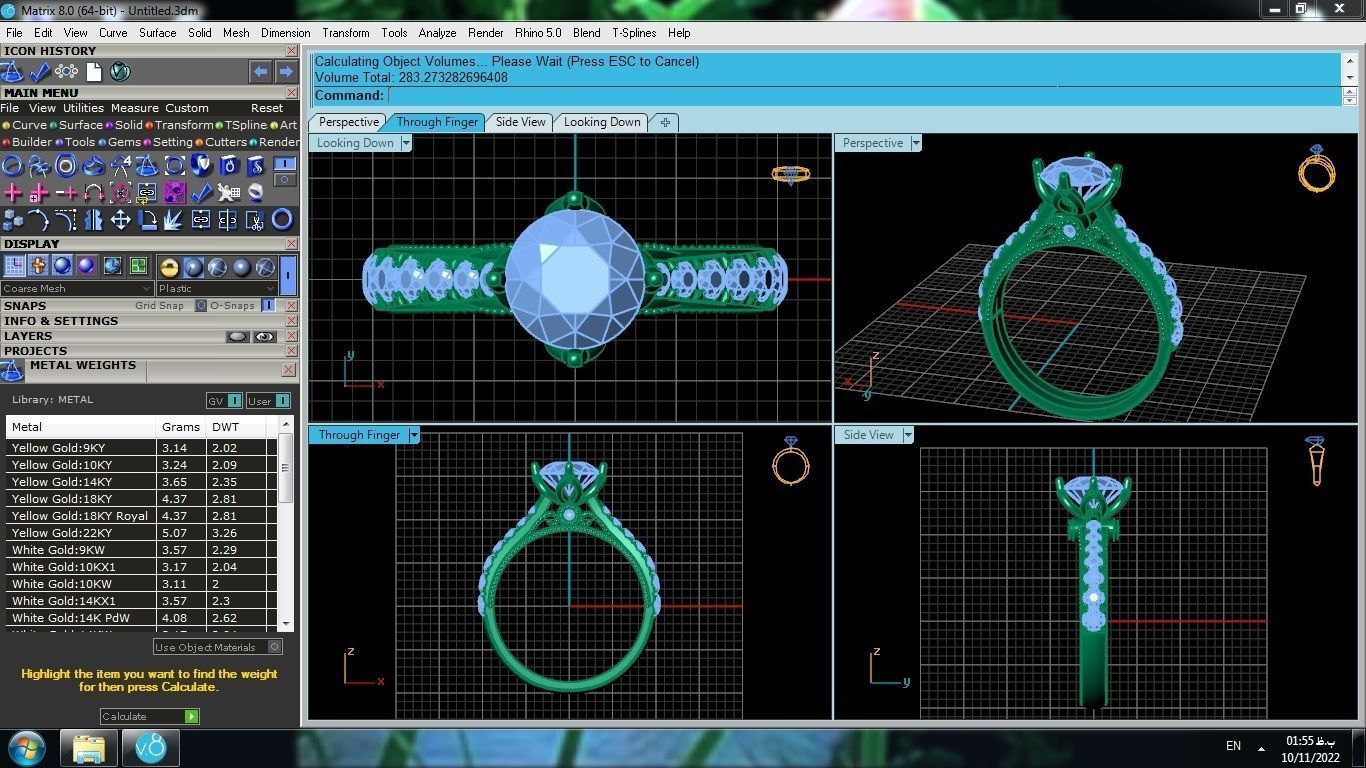This screenshot has height=768, width=1366.
Task: Toggle Grid Snap on
Action: point(203,305)
